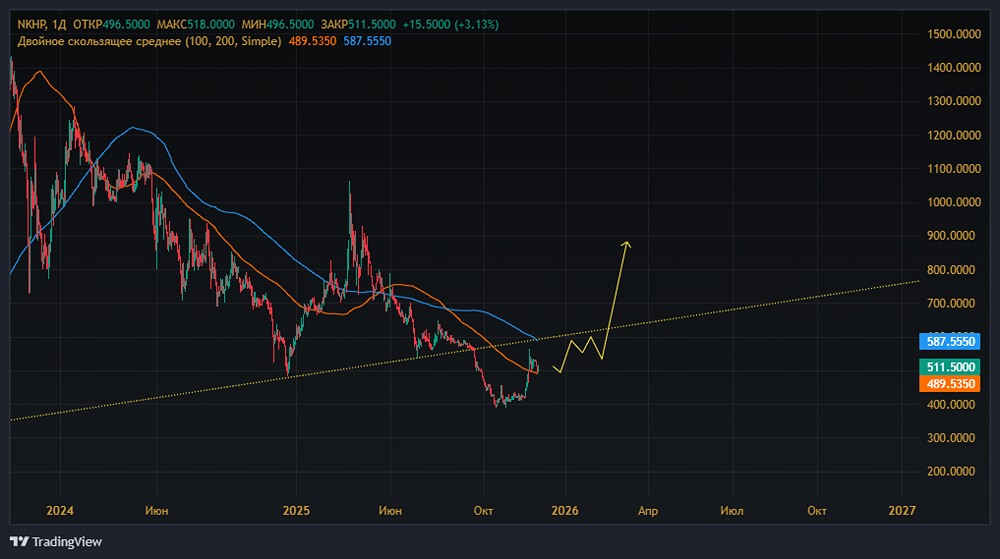Click the +15.5000 (+3.13%) change value
Screen dimensions: 1000x559
click(449, 24)
